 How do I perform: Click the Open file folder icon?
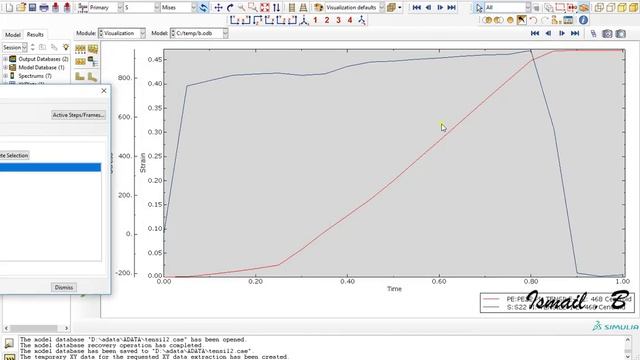tap(20, 7)
